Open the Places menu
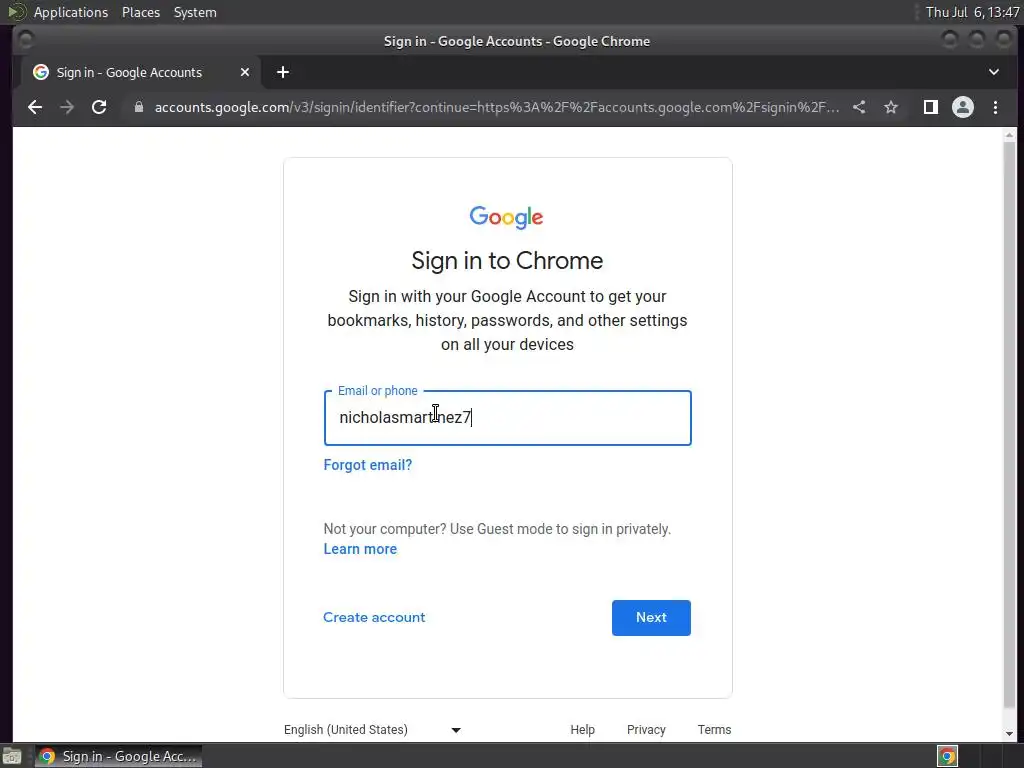1024x768 pixels. [x=141, y=12]
